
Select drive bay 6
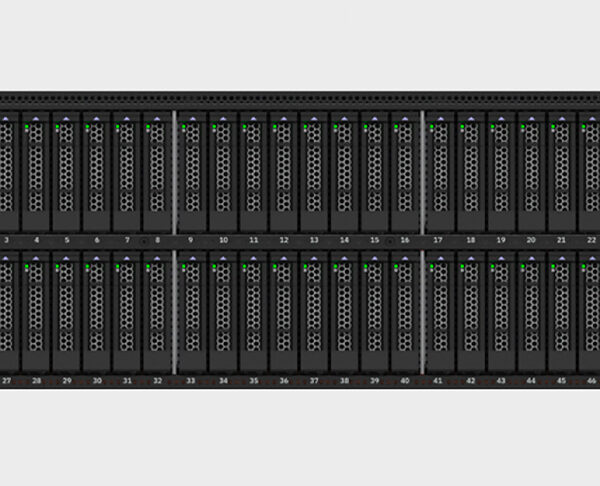[96, 172]
